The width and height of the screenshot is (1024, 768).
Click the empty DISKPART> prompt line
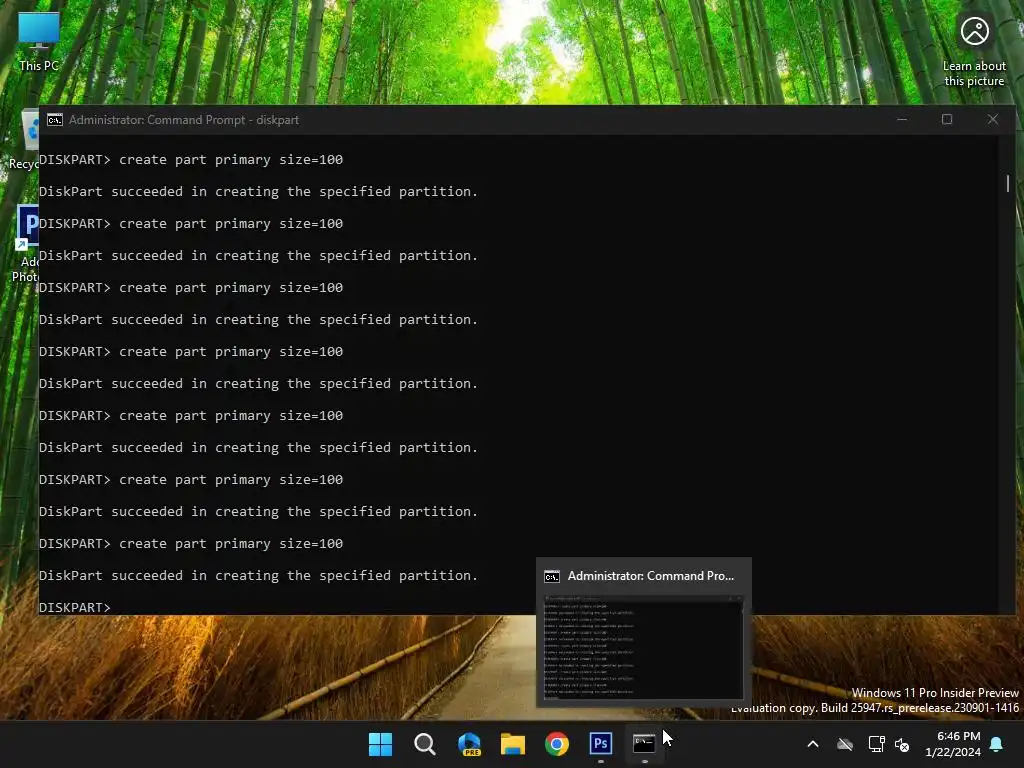click(x=75, y=607)
